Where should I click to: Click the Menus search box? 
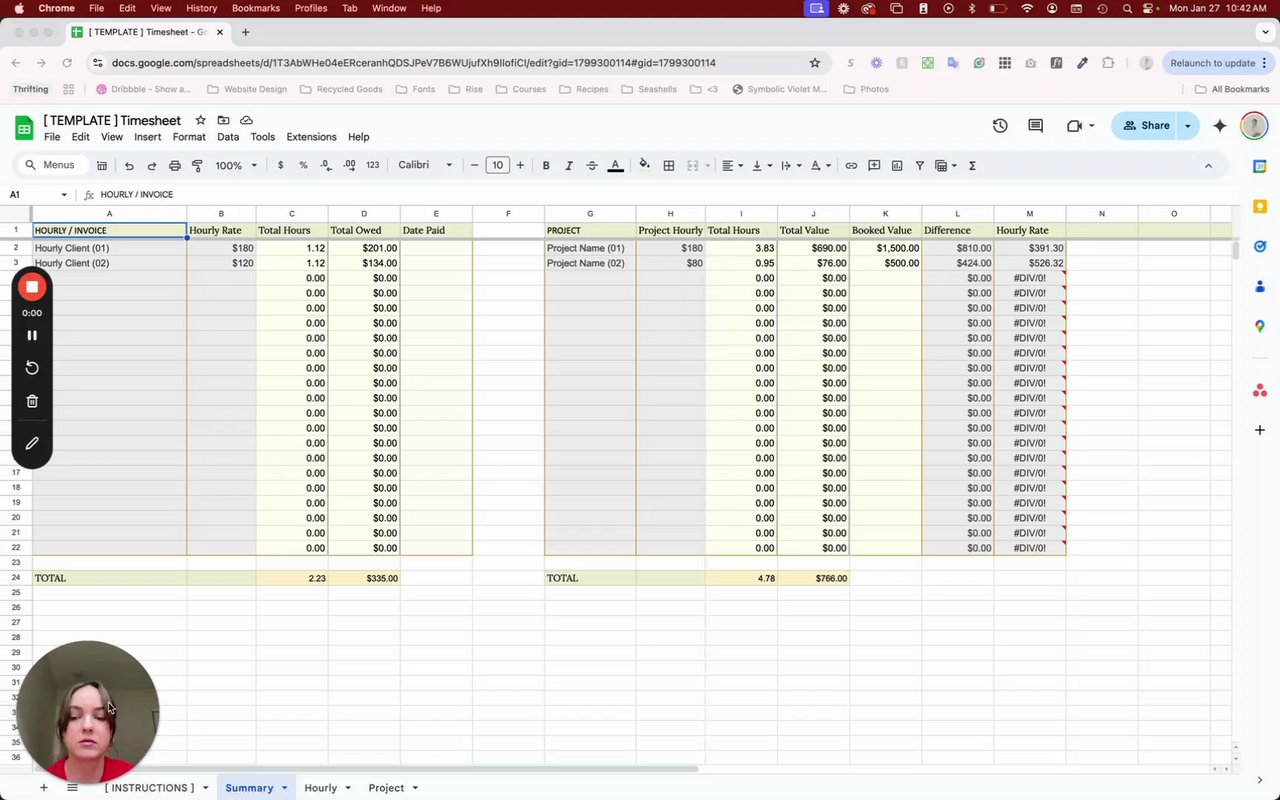point(50,165)
